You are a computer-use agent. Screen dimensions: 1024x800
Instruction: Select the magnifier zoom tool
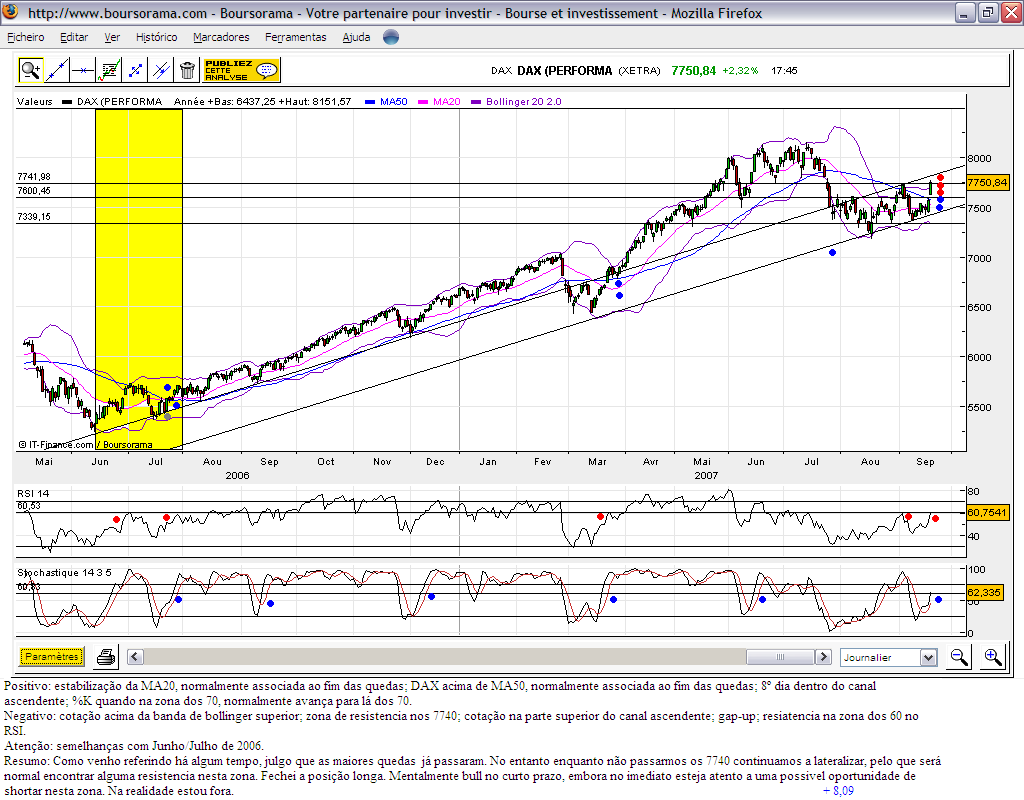[x=30, y=70]
